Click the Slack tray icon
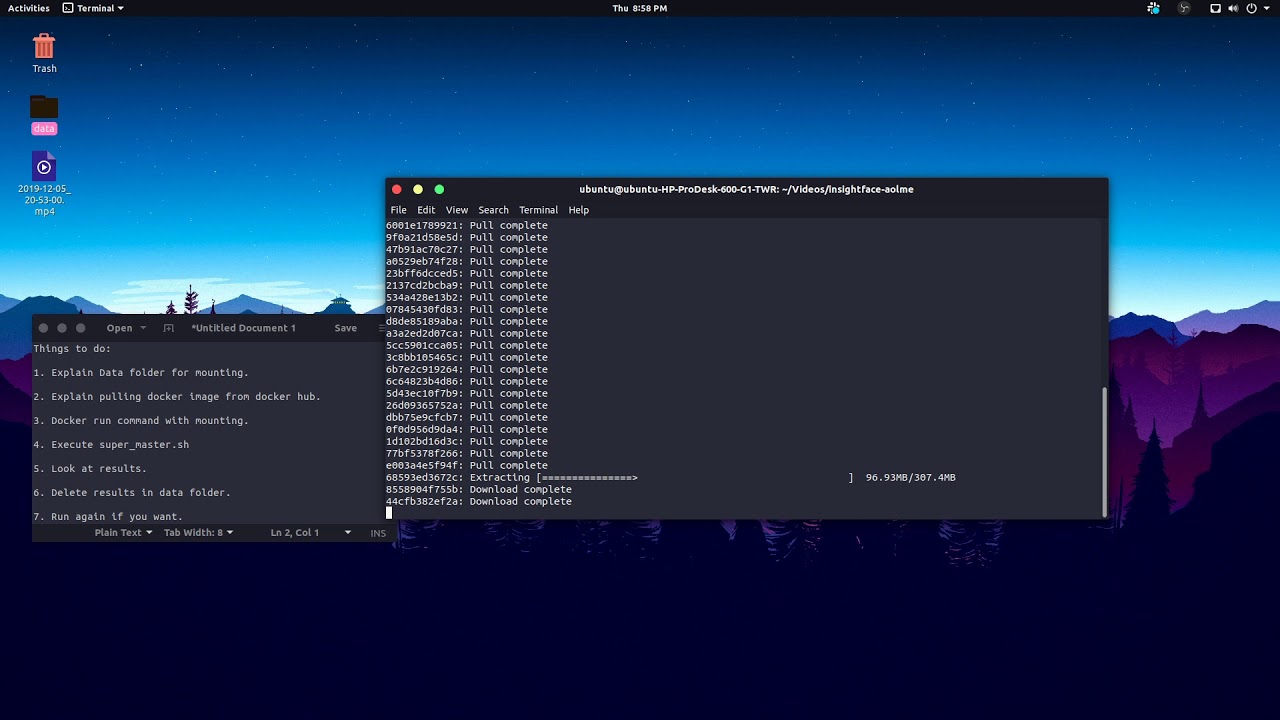This screenshot has width=1280, height=720. click(1153, 8)
